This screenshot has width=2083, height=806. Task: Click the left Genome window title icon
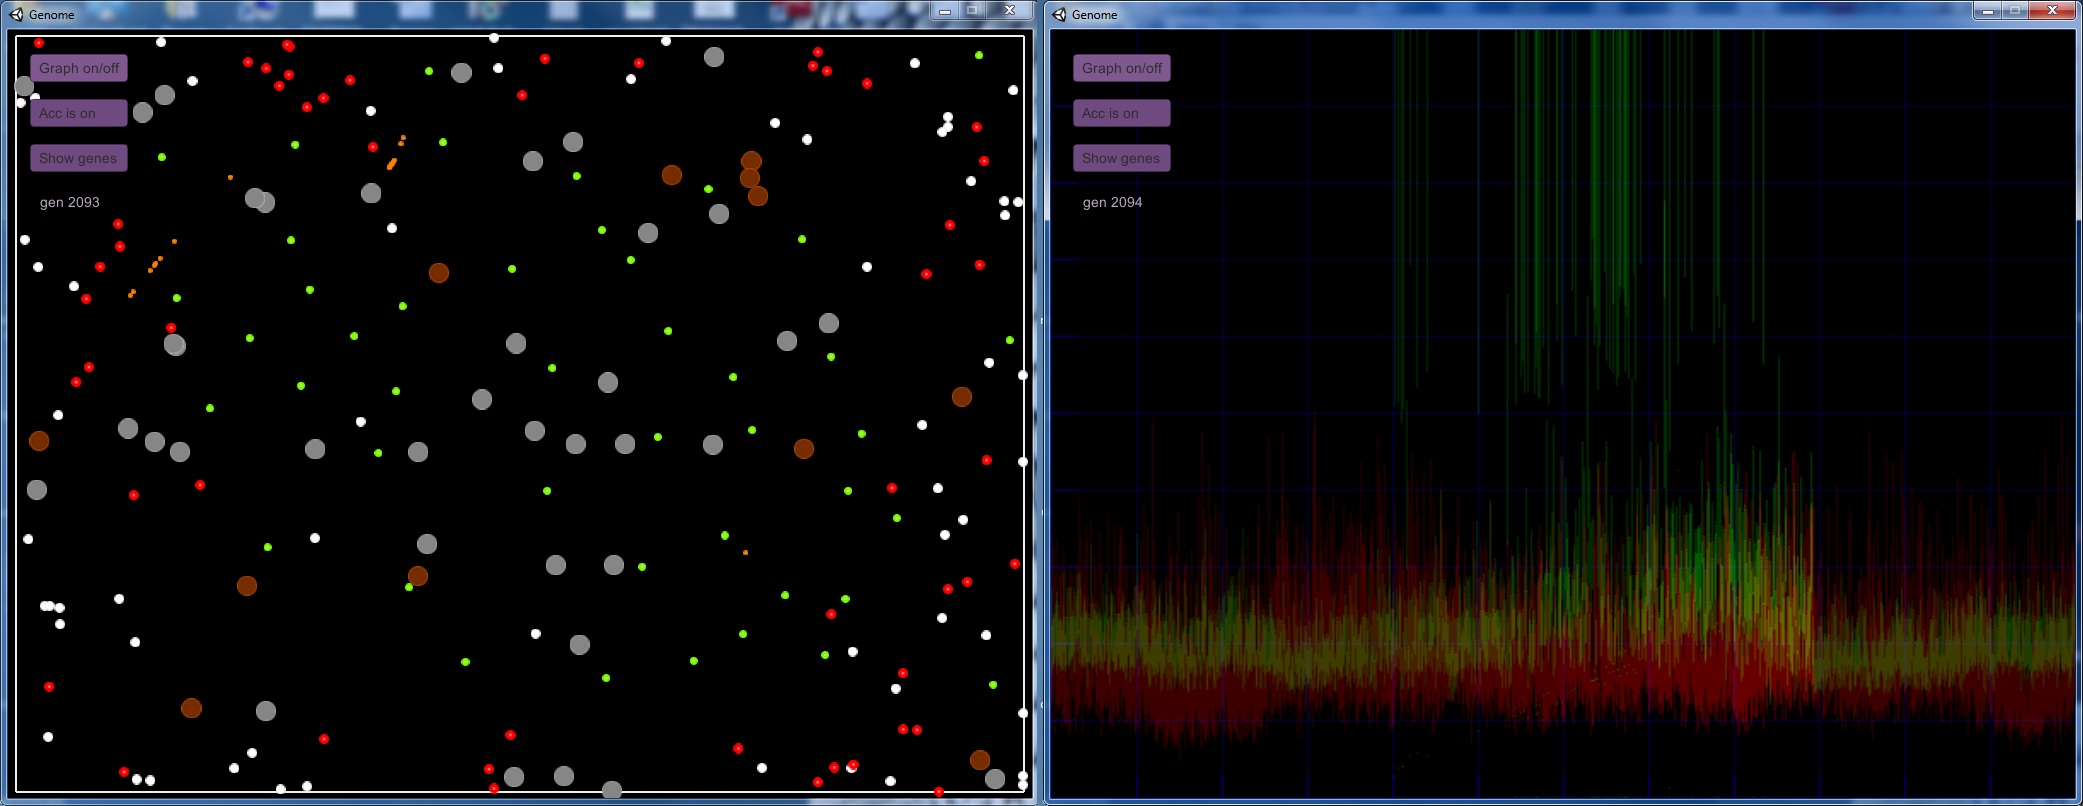(x=16, y=14)
